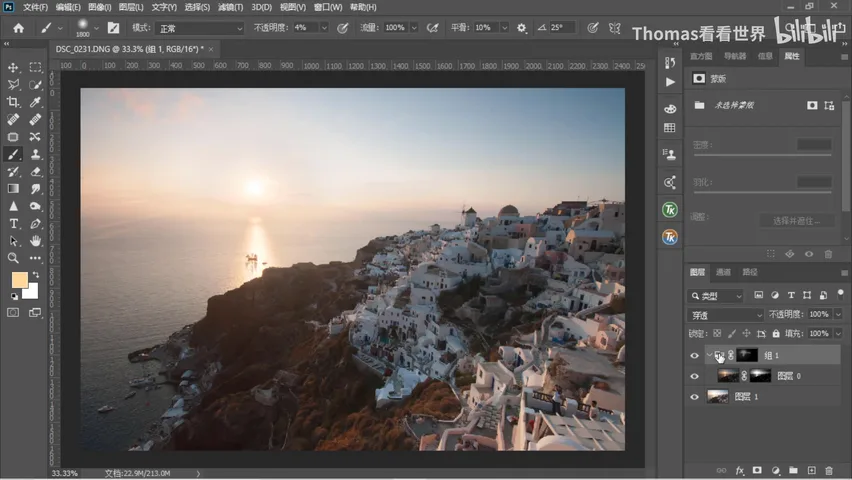Delete layer with trash icon
Screen dimensions: 852x480
(x=829, y=470)
